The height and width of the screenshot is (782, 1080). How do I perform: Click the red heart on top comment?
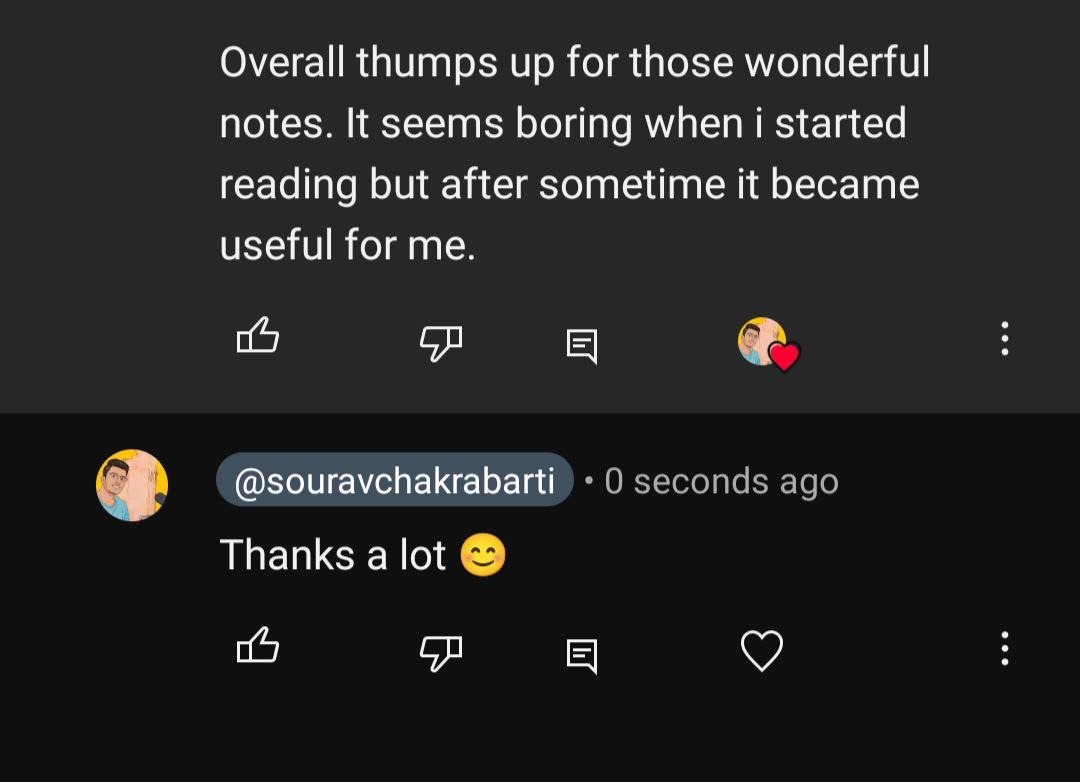(785, 357)
